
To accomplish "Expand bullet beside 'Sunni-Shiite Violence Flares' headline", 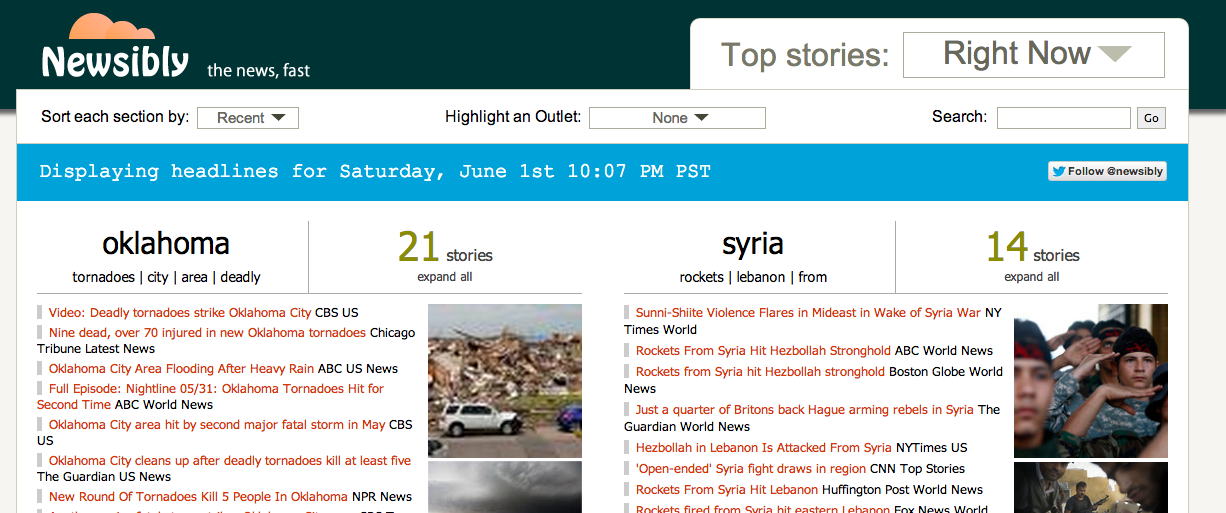I will point(627,313).
